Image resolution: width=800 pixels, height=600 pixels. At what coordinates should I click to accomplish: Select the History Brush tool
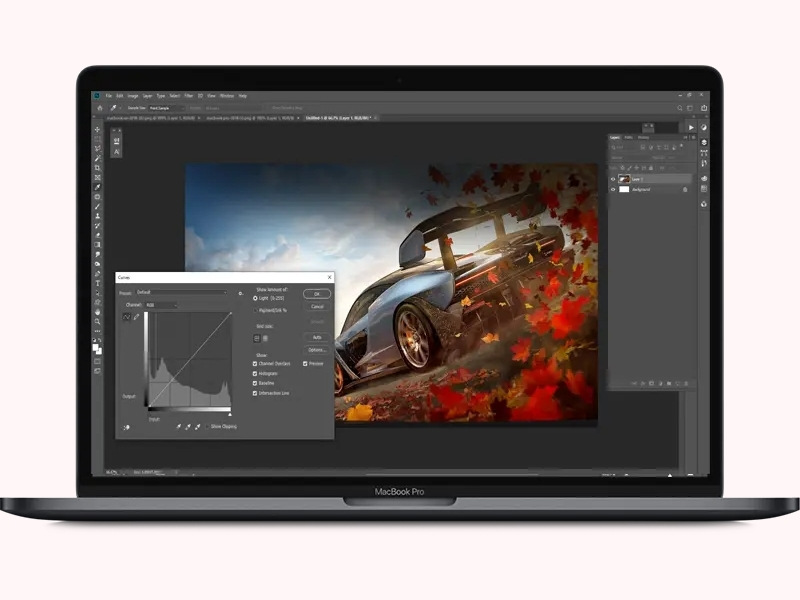point(97,226)
